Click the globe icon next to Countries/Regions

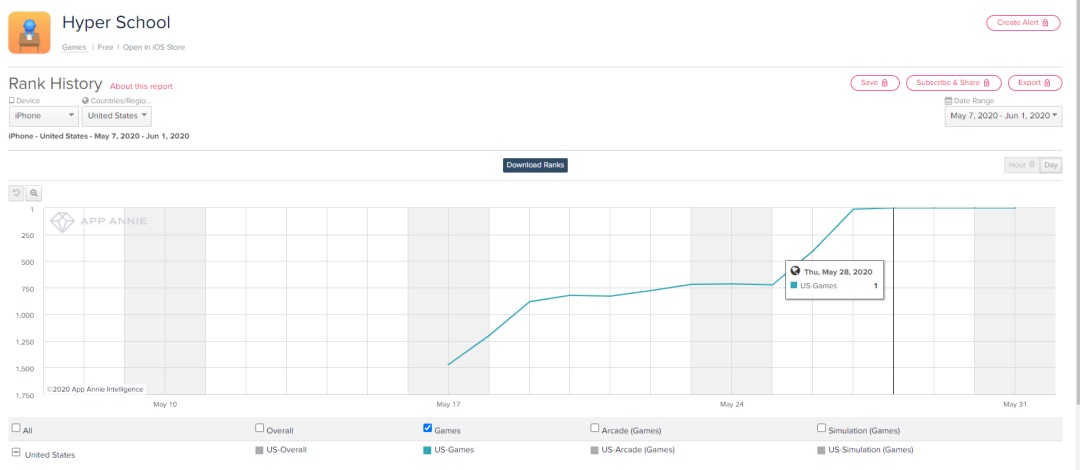pyautogui.click(x=85, y=101)
